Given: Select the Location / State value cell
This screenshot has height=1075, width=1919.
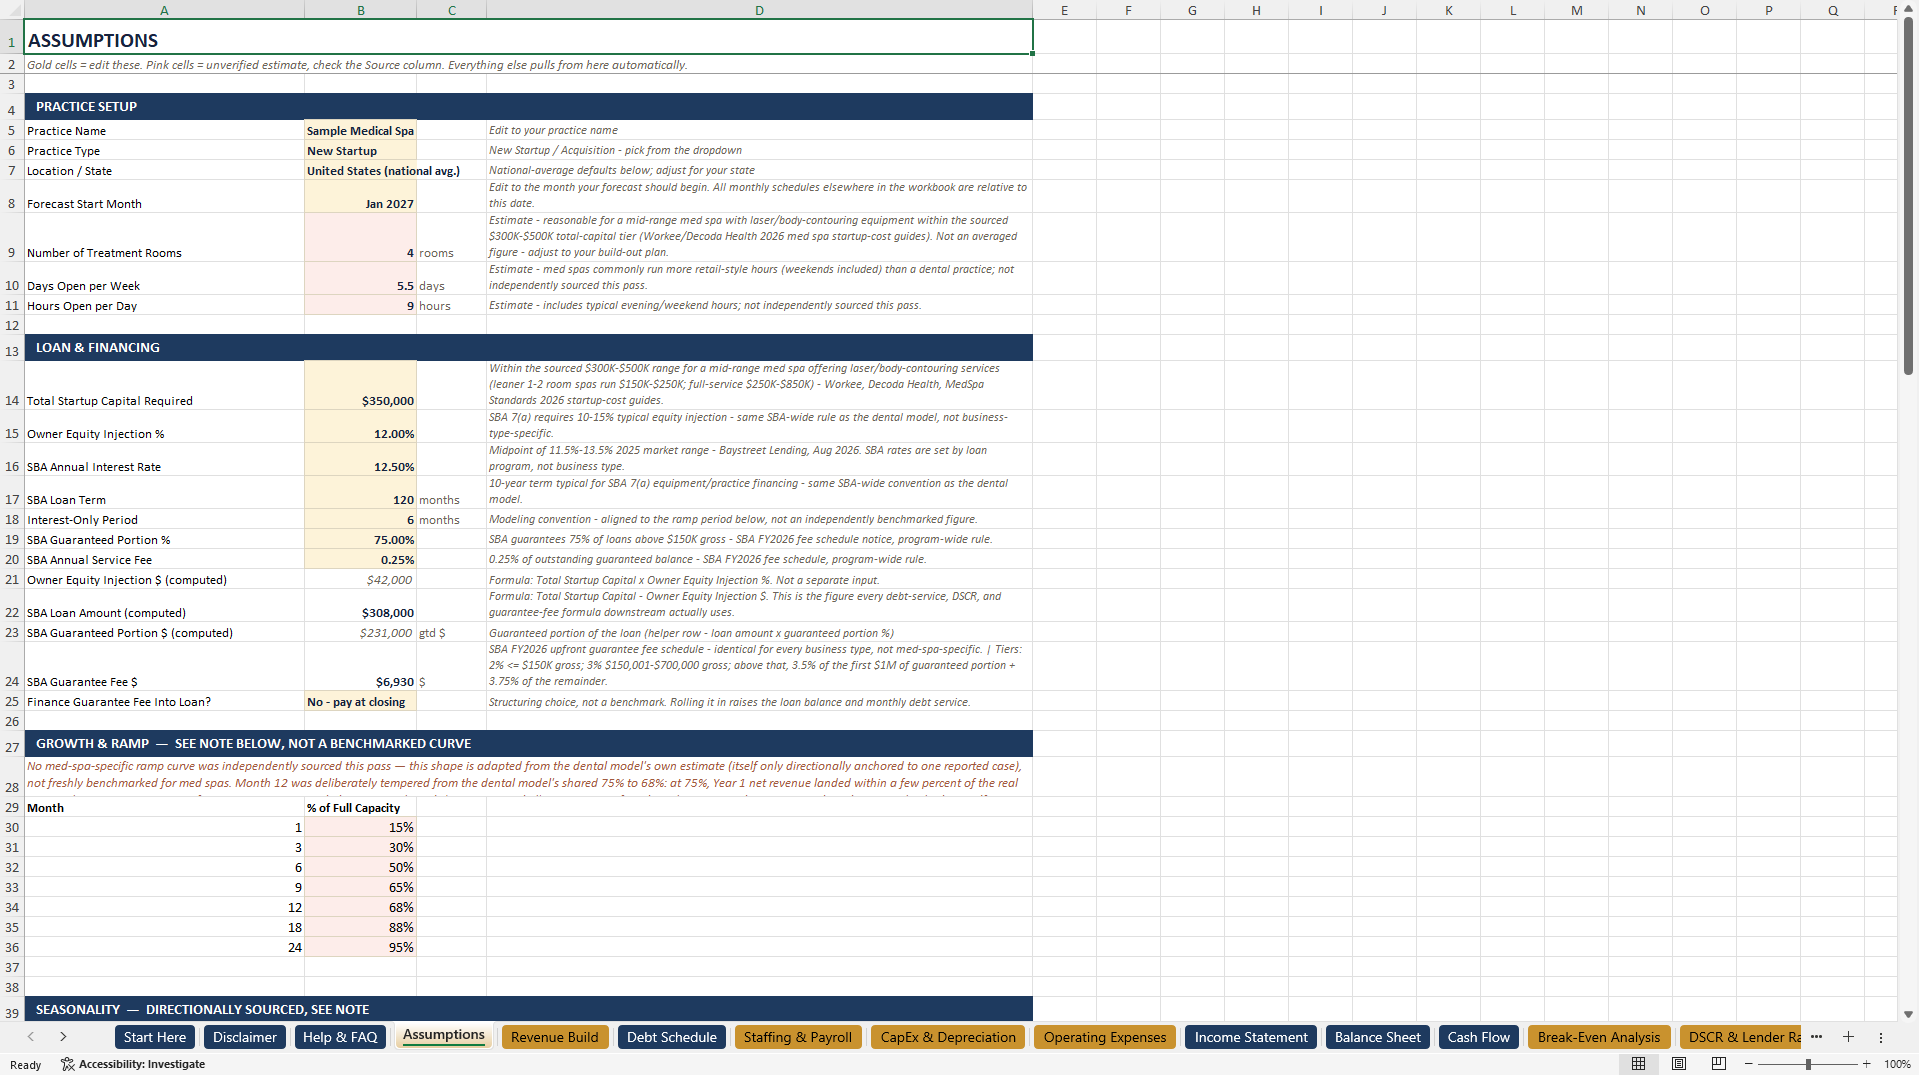Looking at the screenshot, I should tap(360, 171).
